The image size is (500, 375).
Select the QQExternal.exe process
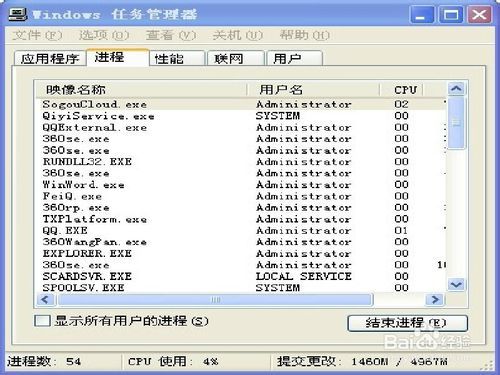241,127
